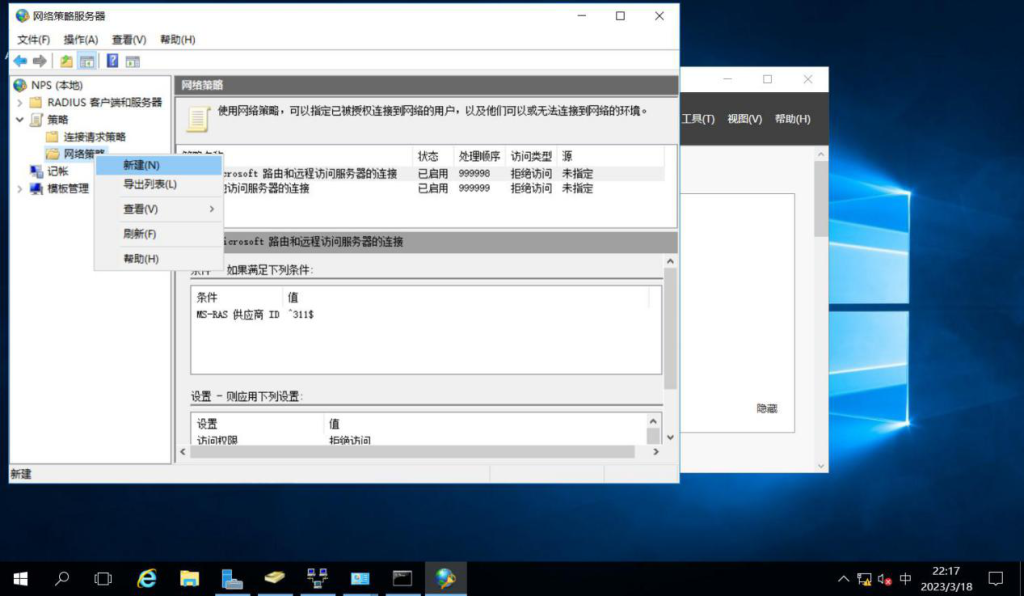
Task: Click the Back arrow in NPS toolbar
Action: 20,61
